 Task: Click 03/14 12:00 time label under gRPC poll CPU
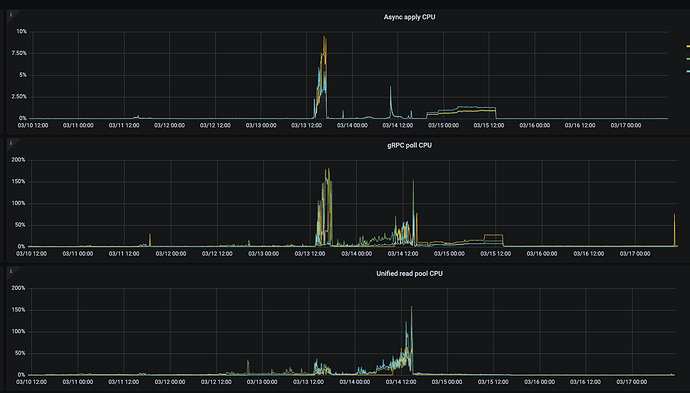pyautogui.click(x=403, y=253)
